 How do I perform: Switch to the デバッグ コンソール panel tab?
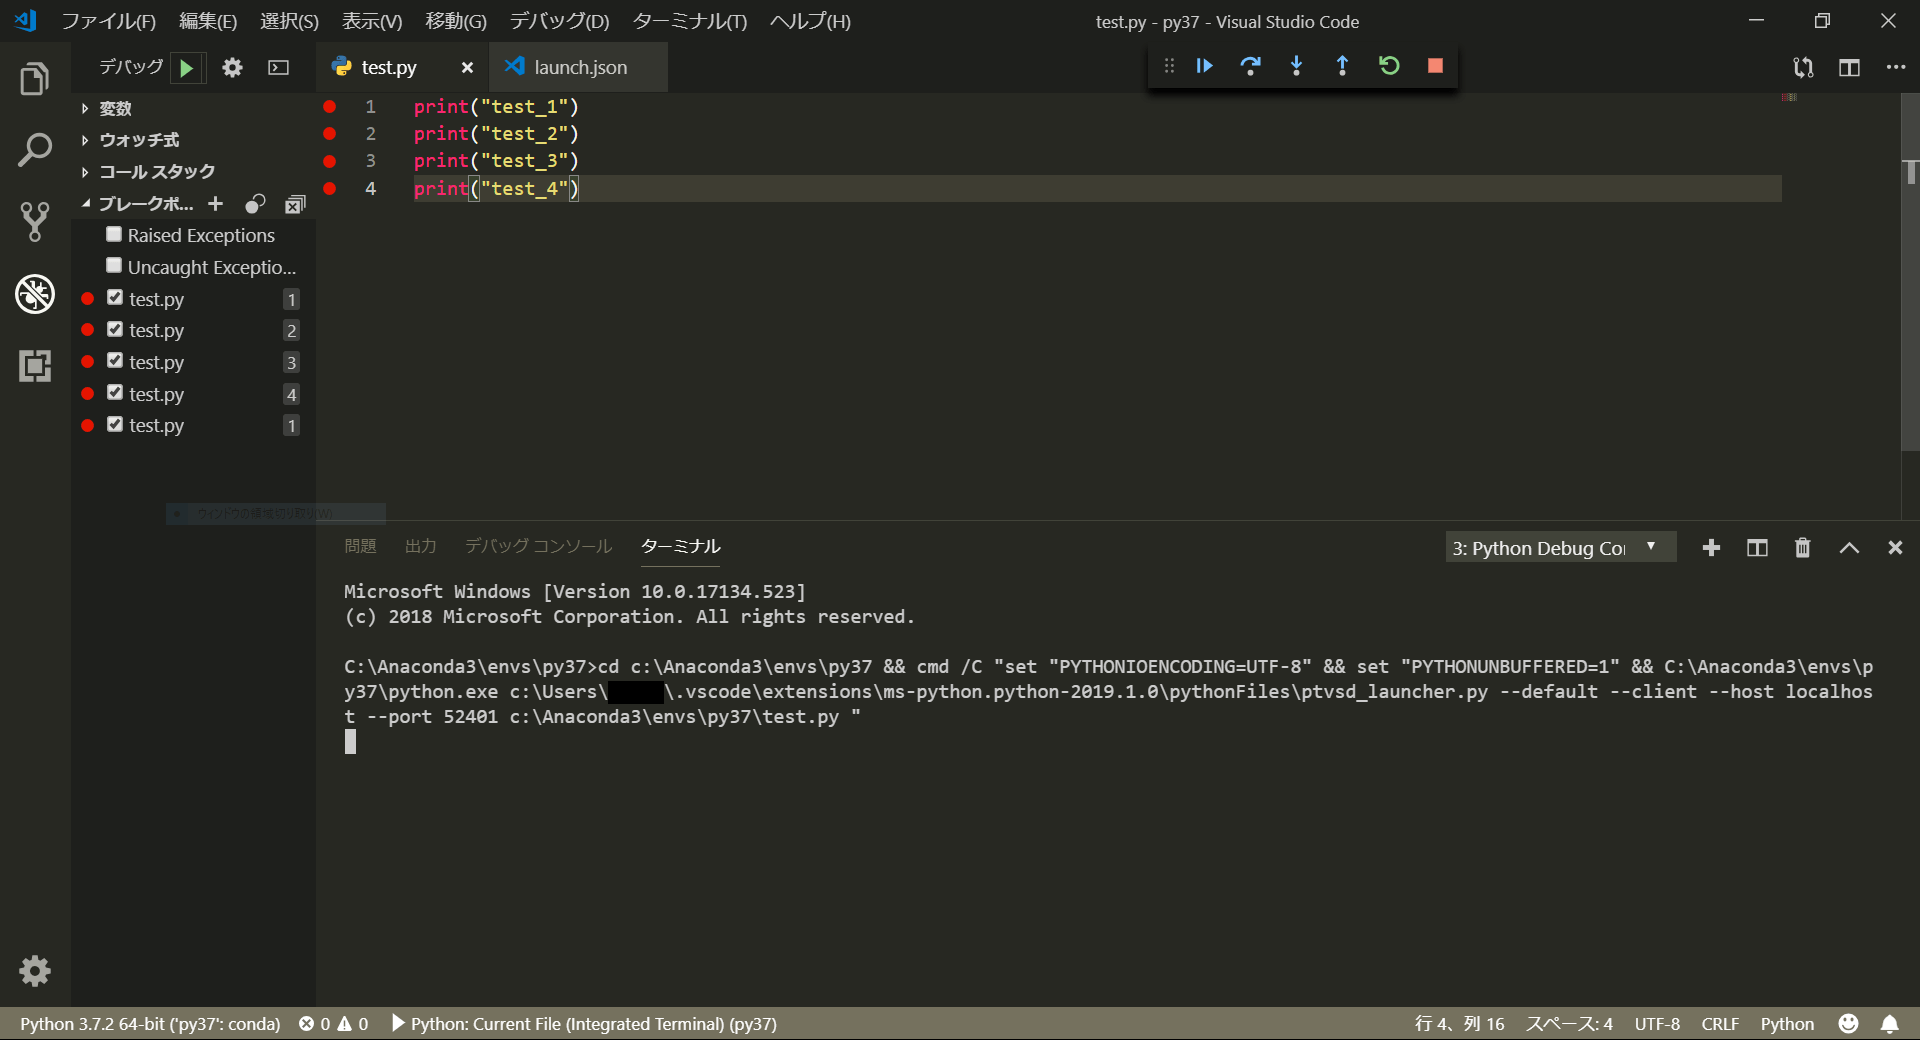pos(538,546)
